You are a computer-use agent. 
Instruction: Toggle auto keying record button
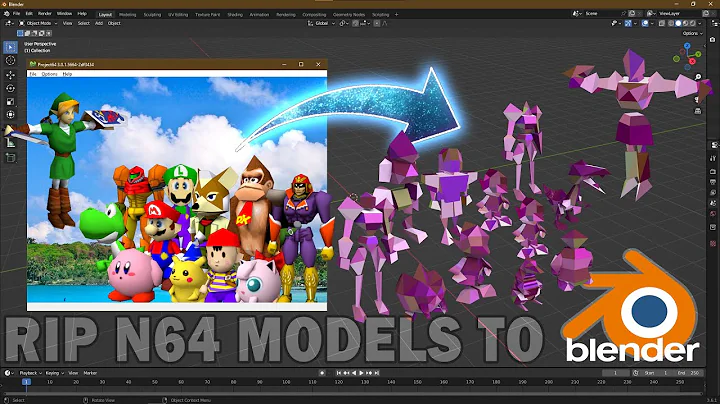click(x=322, y=373)
